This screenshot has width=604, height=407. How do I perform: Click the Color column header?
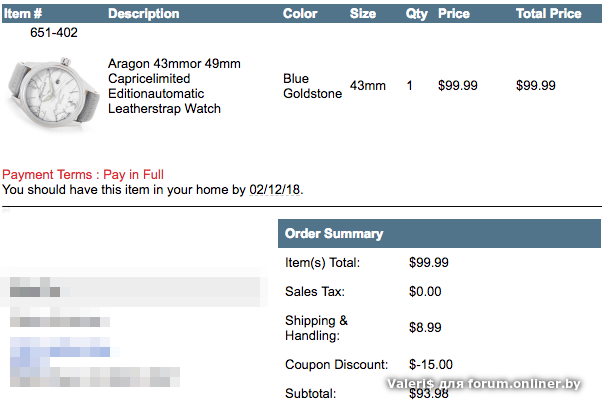tap(300, 14)
